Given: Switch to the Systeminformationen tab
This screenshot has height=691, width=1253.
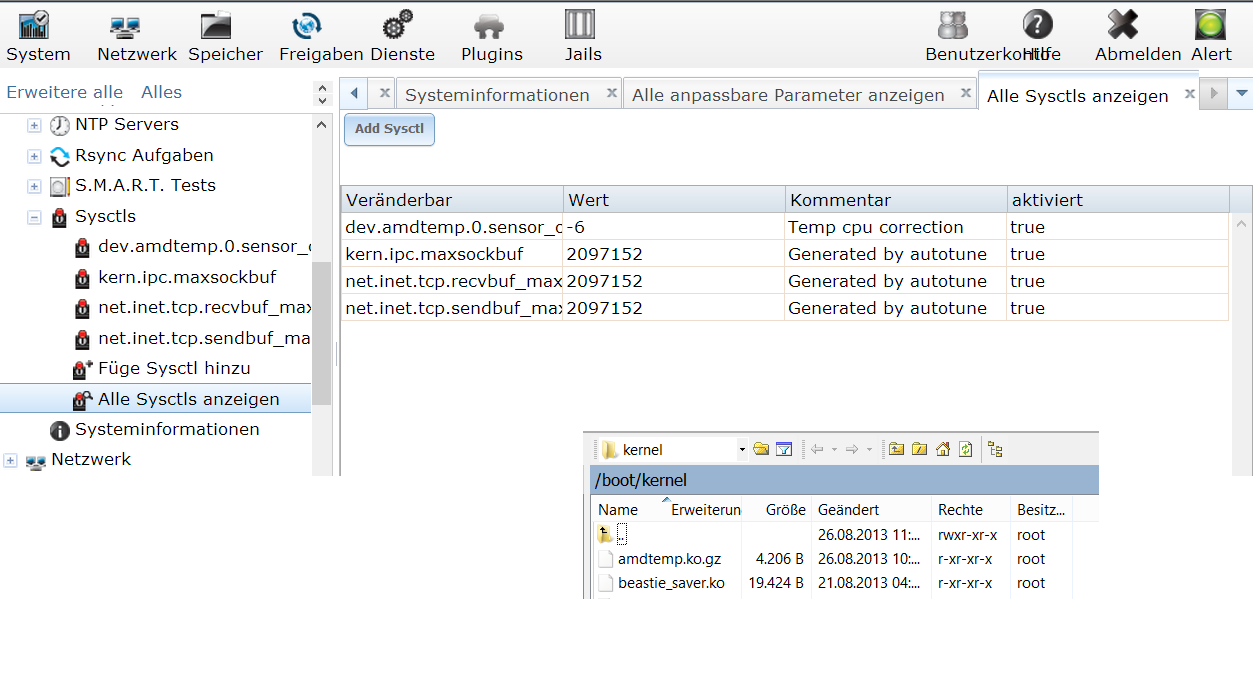Looking at the screenshot, I should (497, 95).
